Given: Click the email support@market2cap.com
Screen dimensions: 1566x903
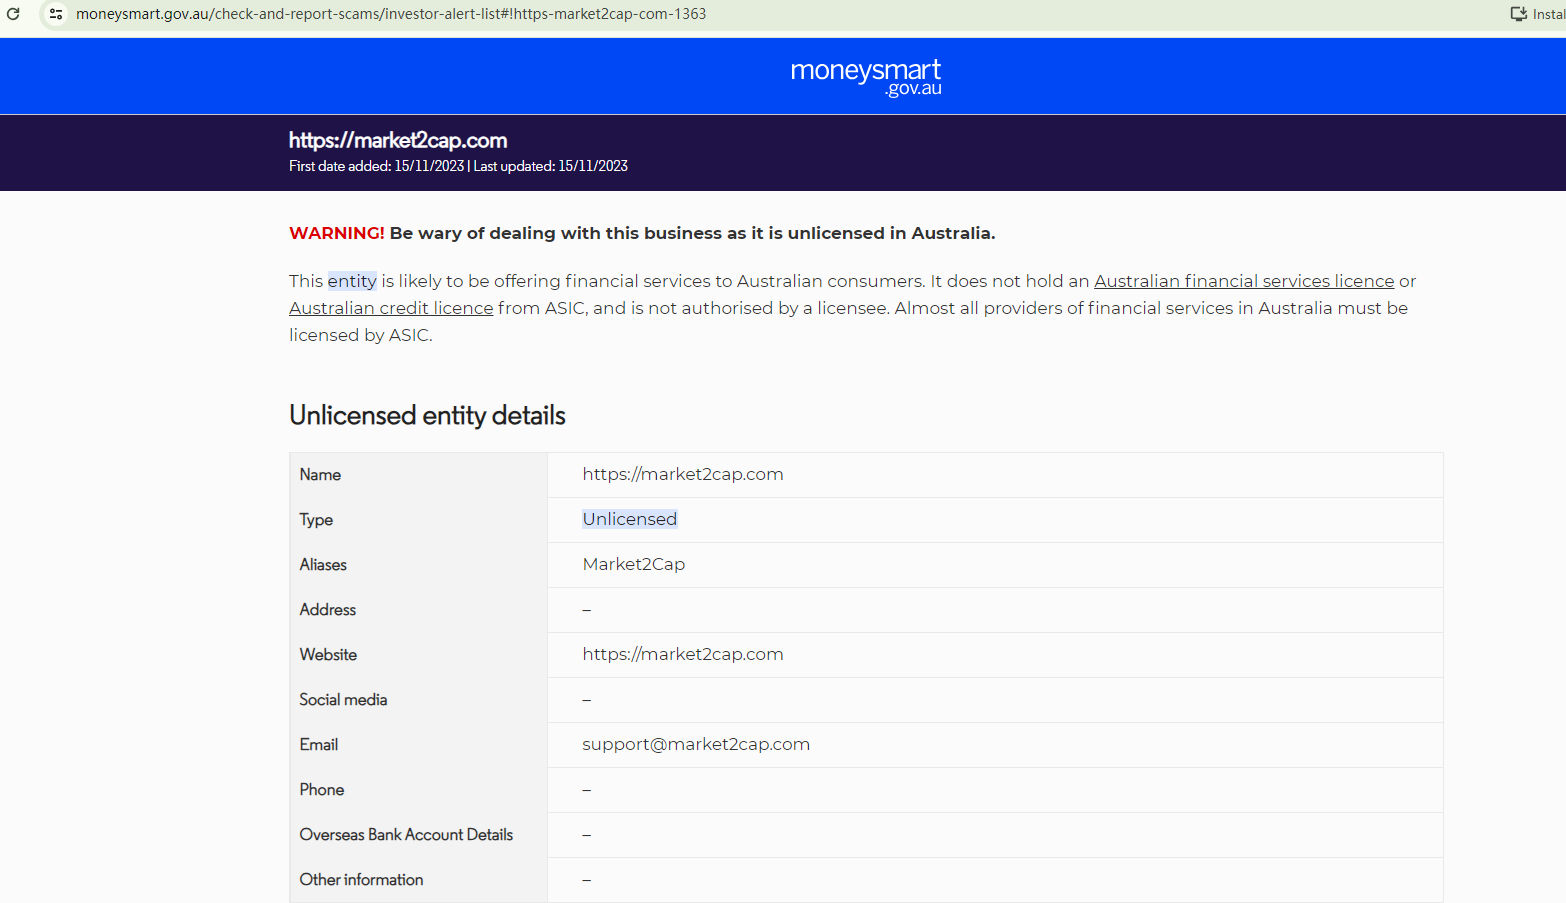Looking at the screenshot, I should click(696, 744).
